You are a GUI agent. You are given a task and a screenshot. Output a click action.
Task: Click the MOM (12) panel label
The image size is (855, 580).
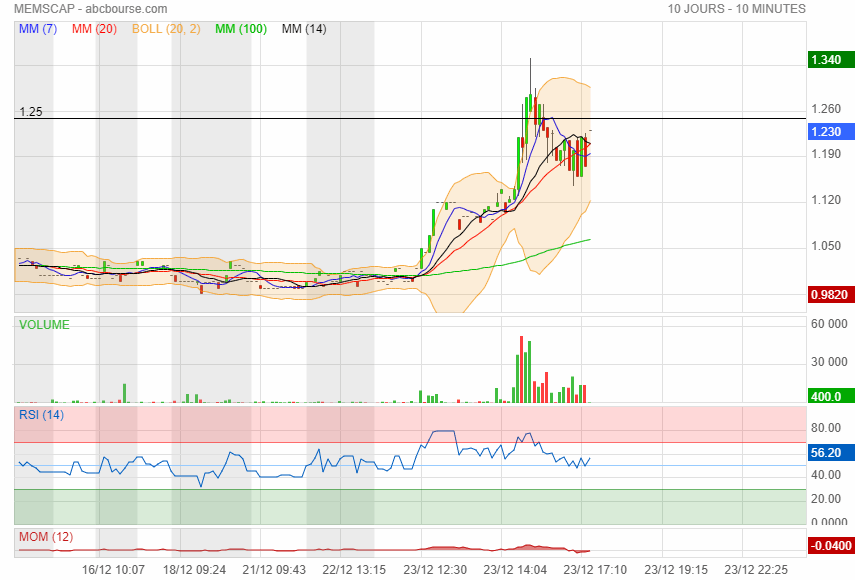point(46,537)
